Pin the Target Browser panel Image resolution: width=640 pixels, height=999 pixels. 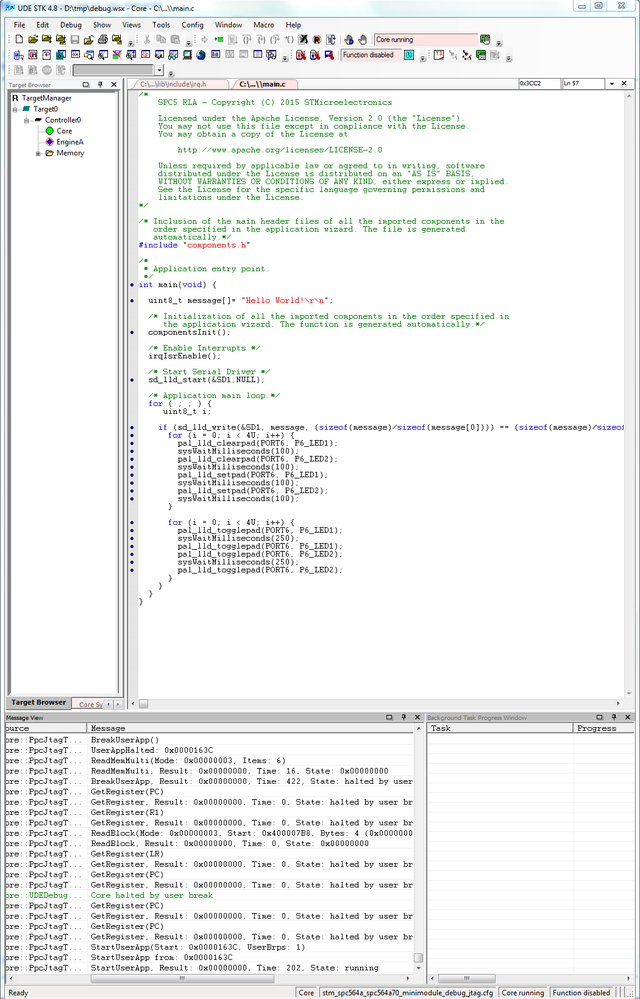tap(100, 84)
